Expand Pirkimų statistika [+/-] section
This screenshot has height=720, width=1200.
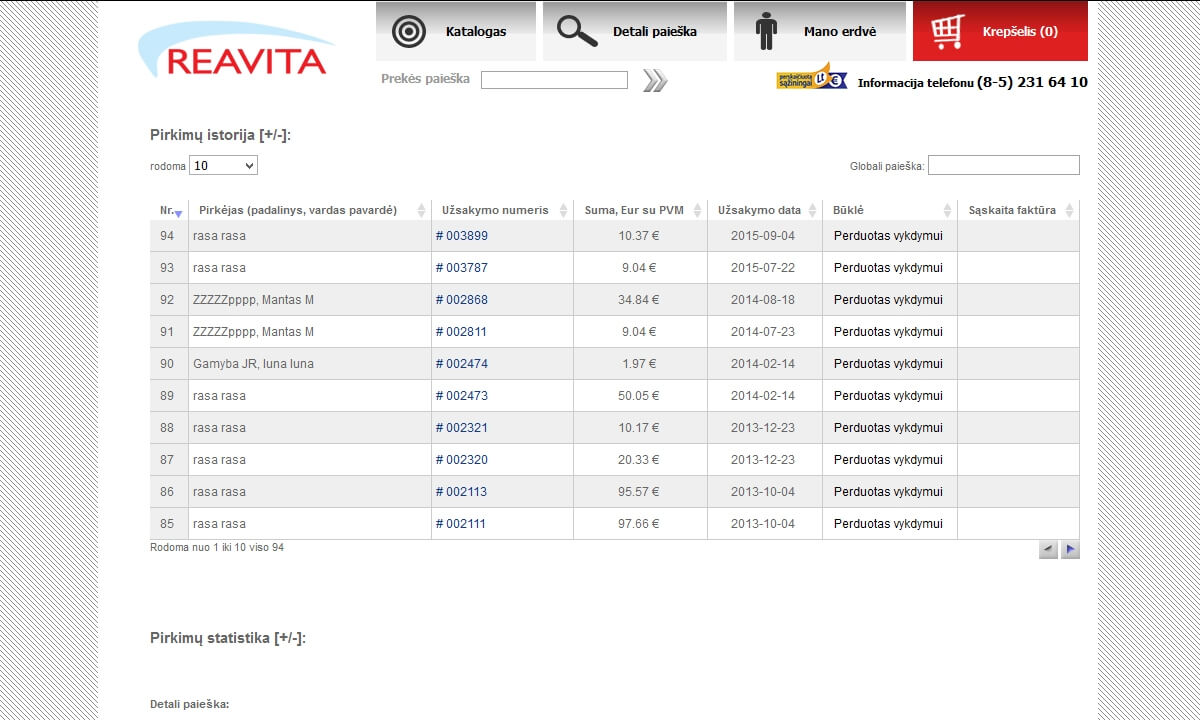[228, 638]
